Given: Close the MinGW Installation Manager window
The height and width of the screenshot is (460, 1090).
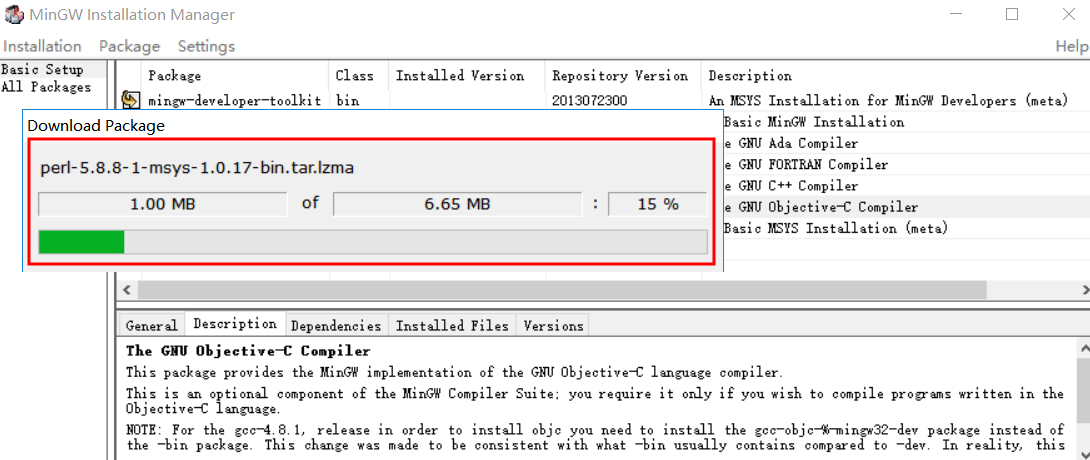Looking at the screenshot, I should pyautogui.click(x=1068, y=14).
